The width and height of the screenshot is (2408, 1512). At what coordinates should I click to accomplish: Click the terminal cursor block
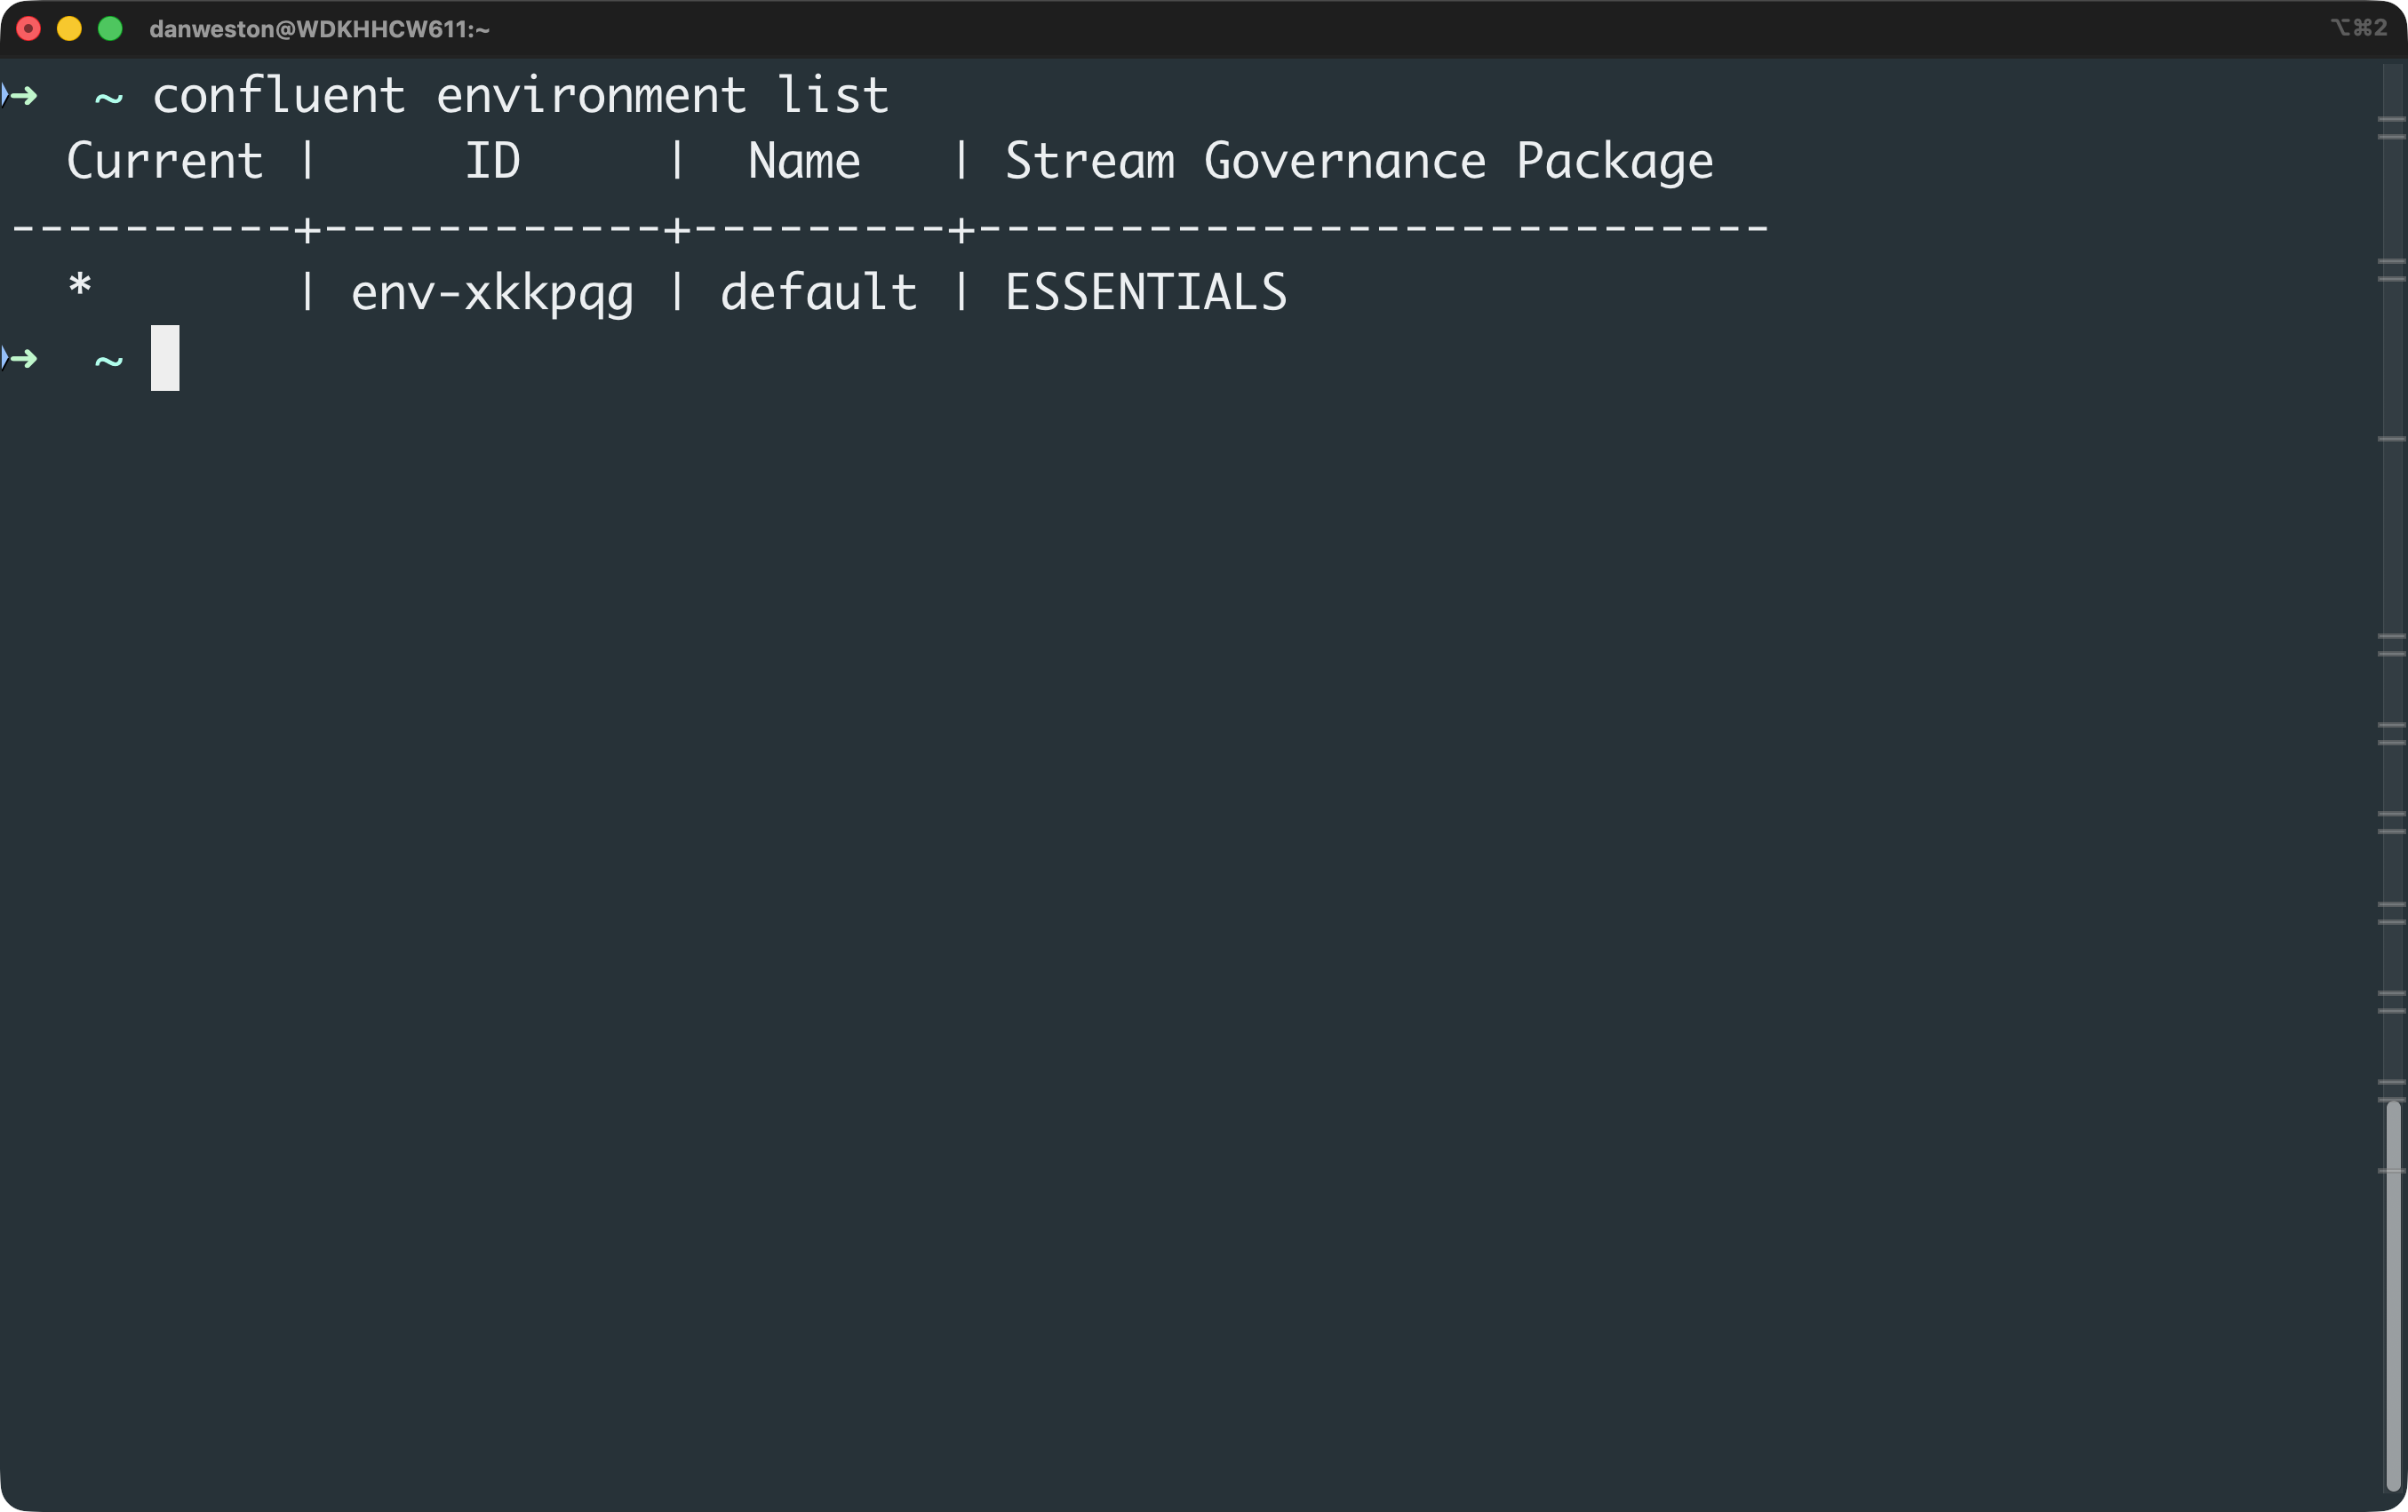tap(165, 358)
